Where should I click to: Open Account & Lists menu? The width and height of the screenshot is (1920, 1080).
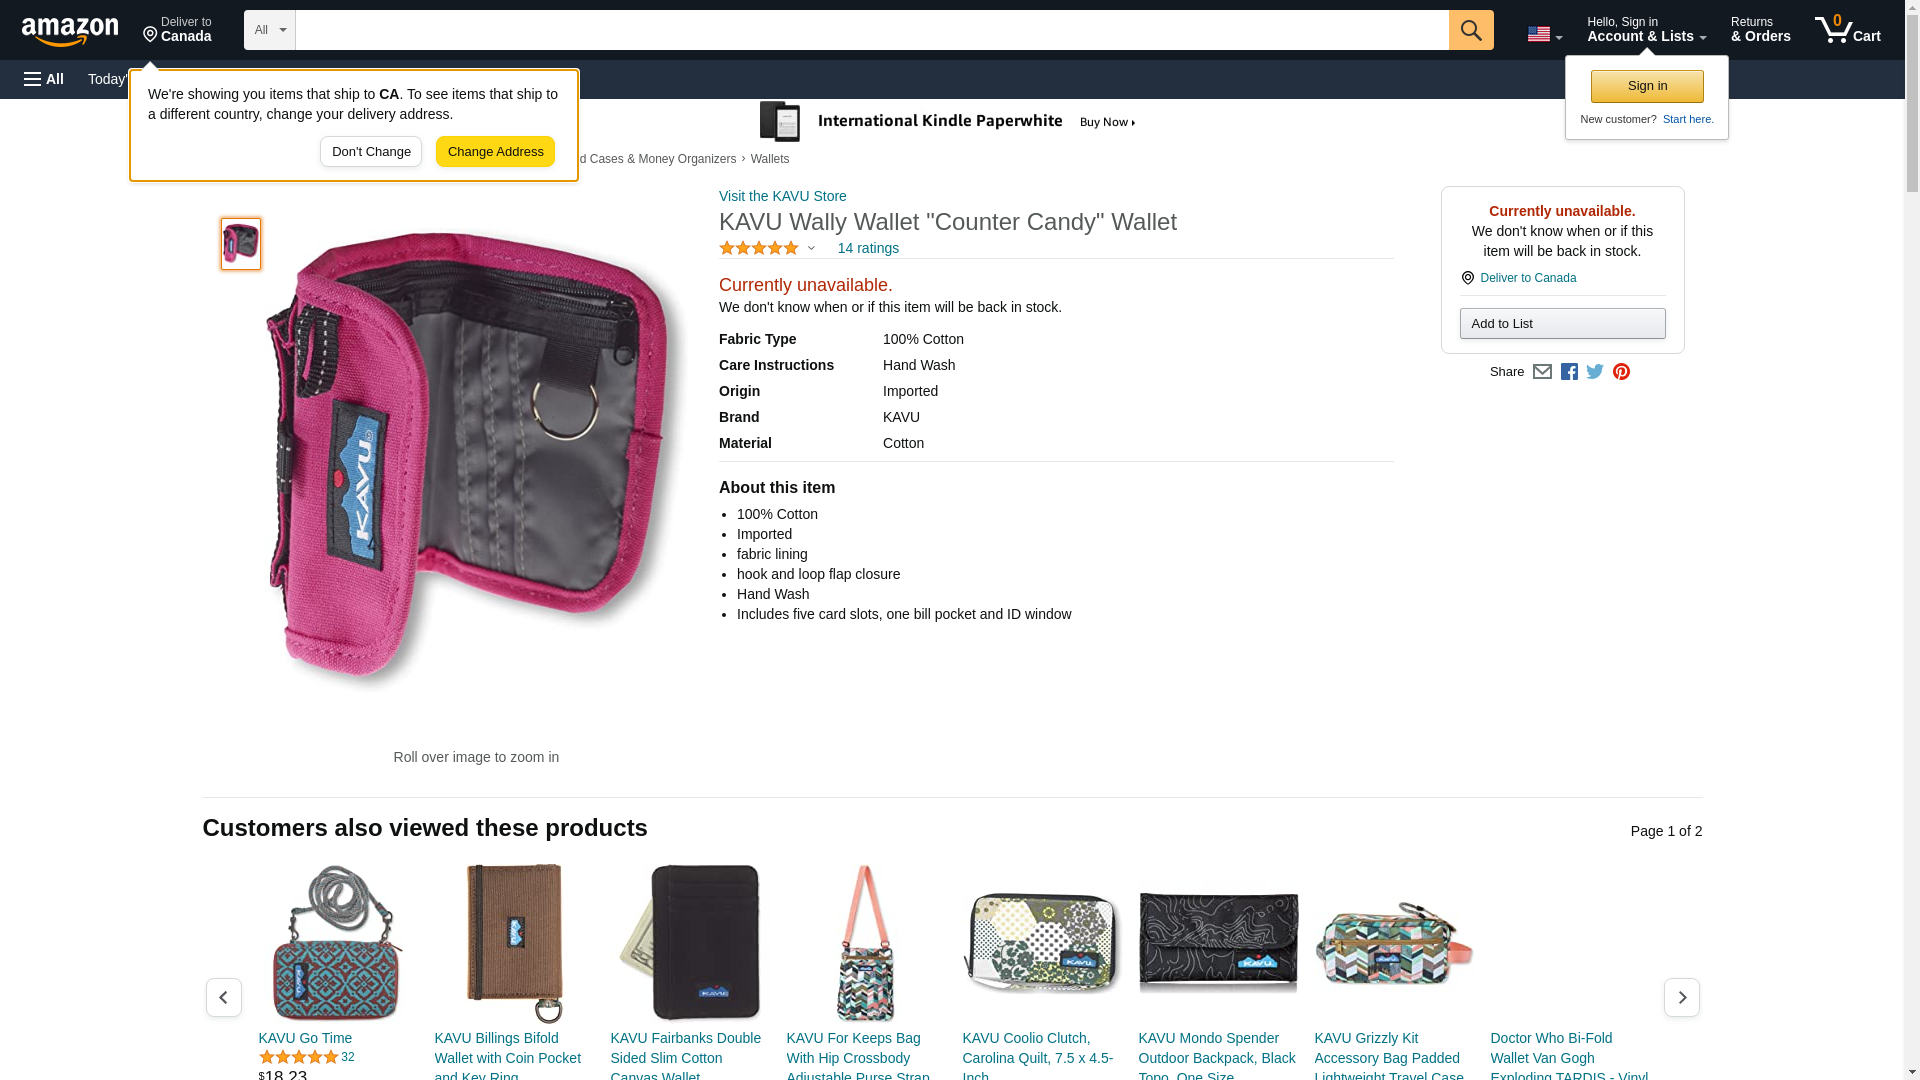pyautogui.click(x=1646, y=30)
